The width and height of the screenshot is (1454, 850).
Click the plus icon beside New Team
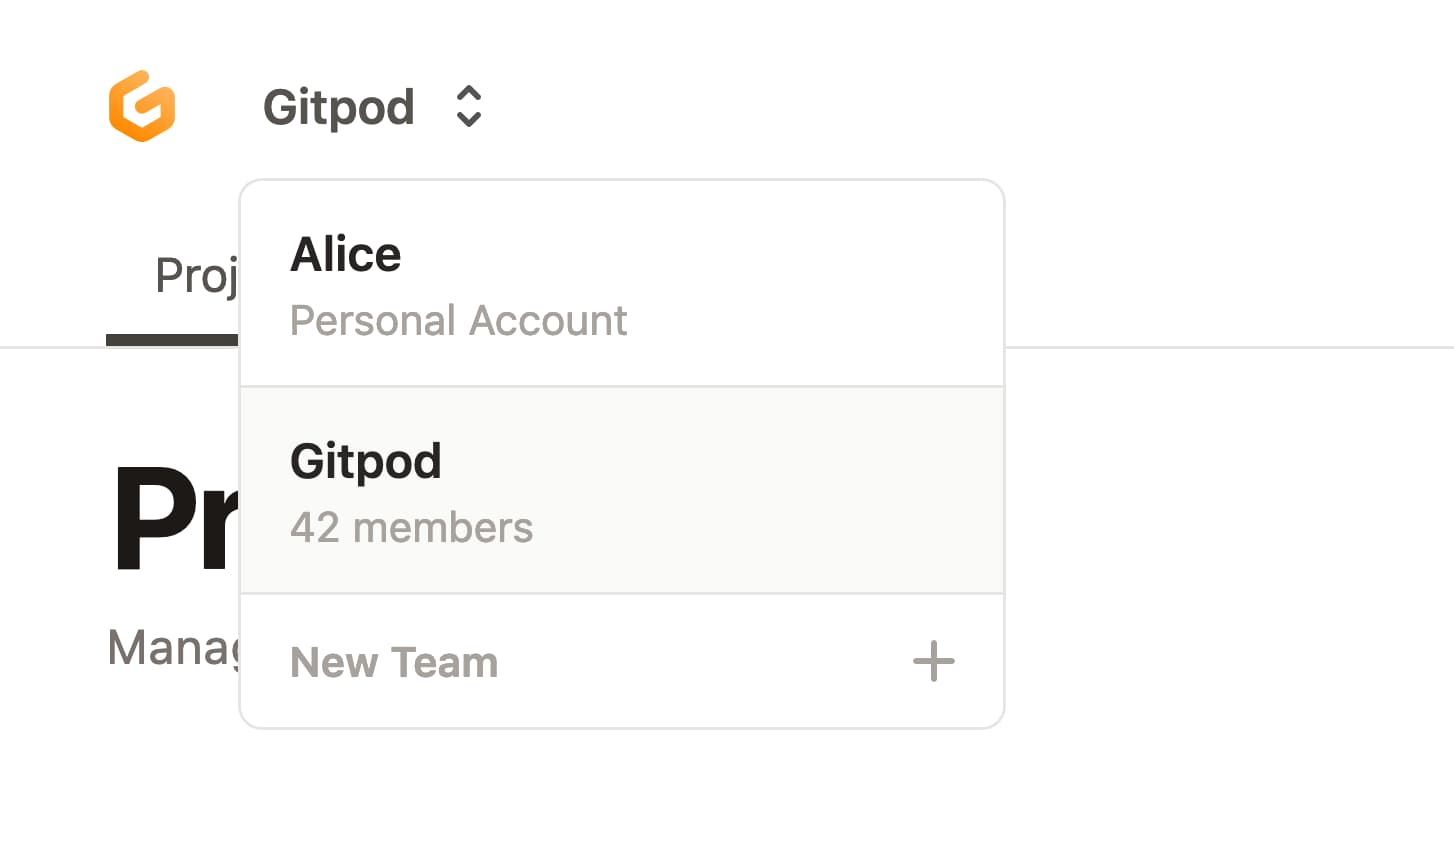point(933,662)
